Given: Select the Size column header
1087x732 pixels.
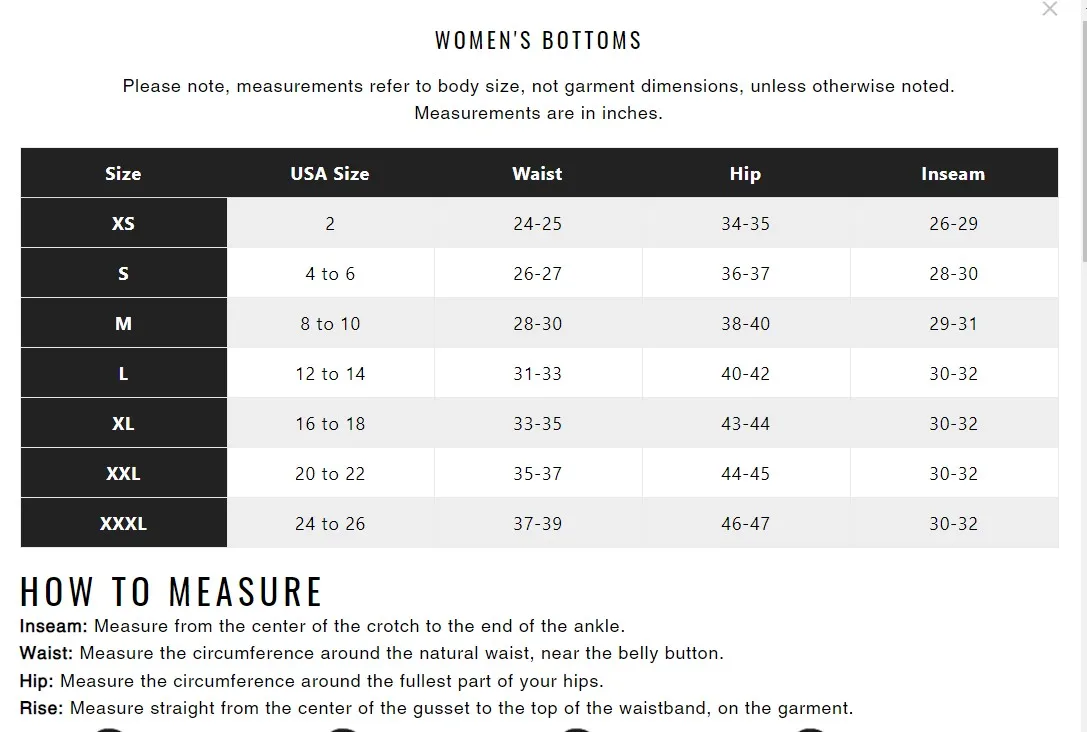Looking at the screenshot, I should pyautogui.click(x=123, y=173).
